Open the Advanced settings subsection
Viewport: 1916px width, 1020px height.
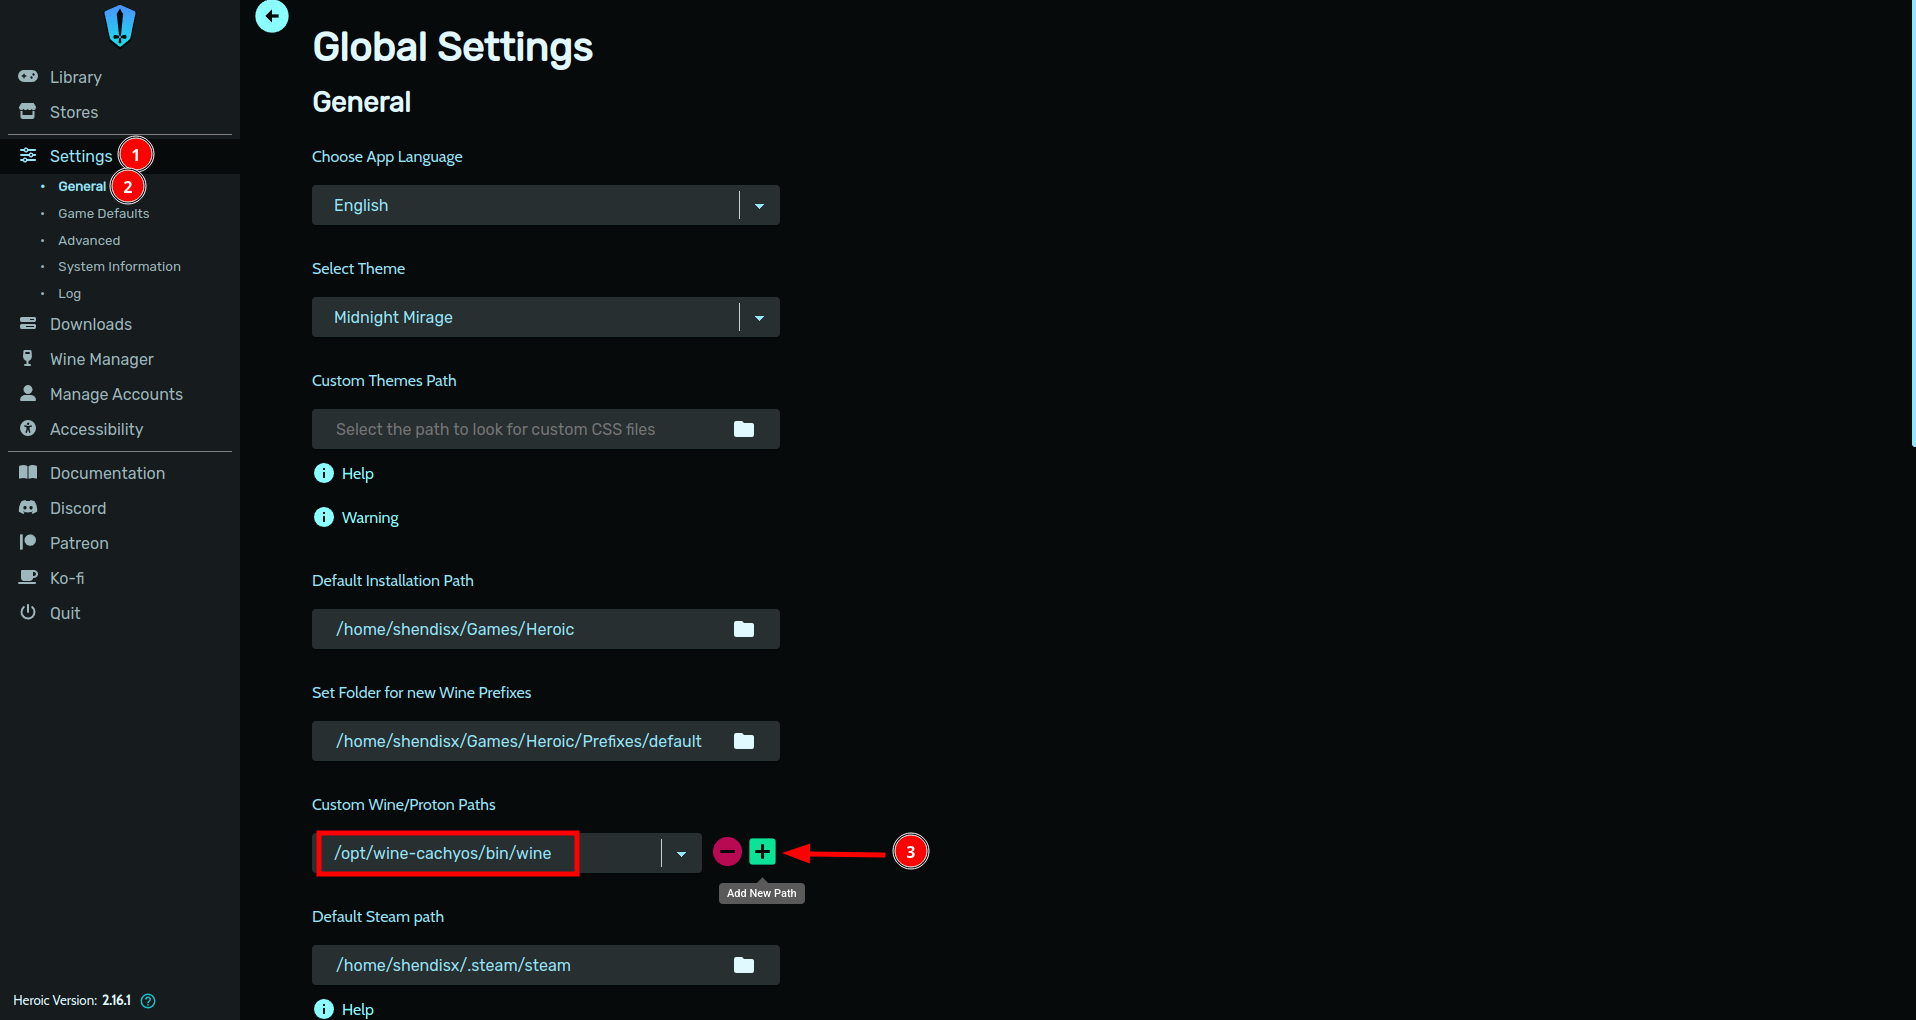click(x=89, y=241)
